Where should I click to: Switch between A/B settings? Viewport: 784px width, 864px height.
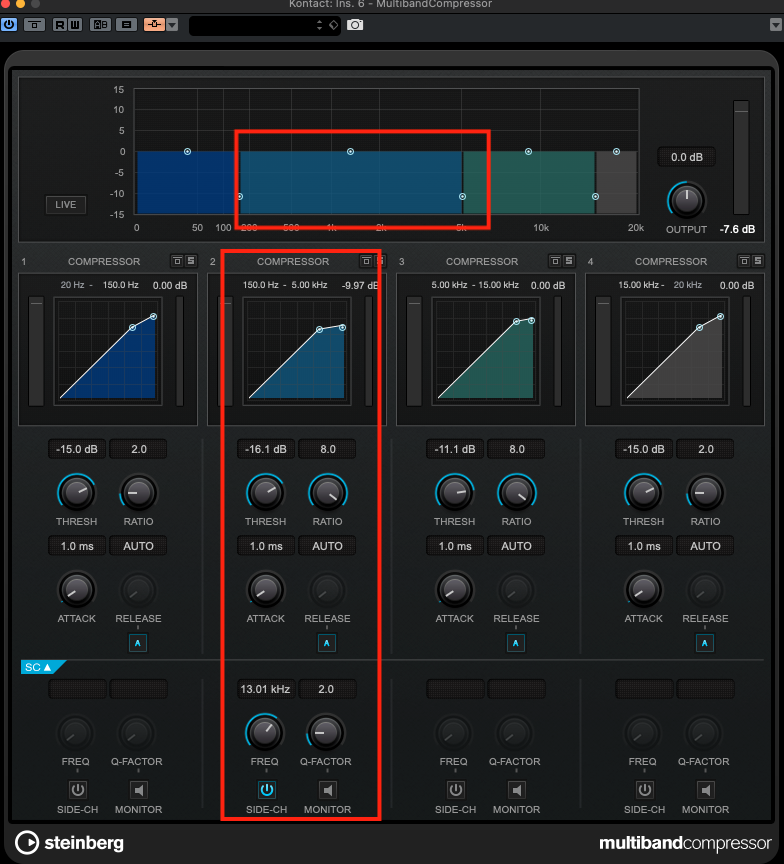(x=100, y=25)
